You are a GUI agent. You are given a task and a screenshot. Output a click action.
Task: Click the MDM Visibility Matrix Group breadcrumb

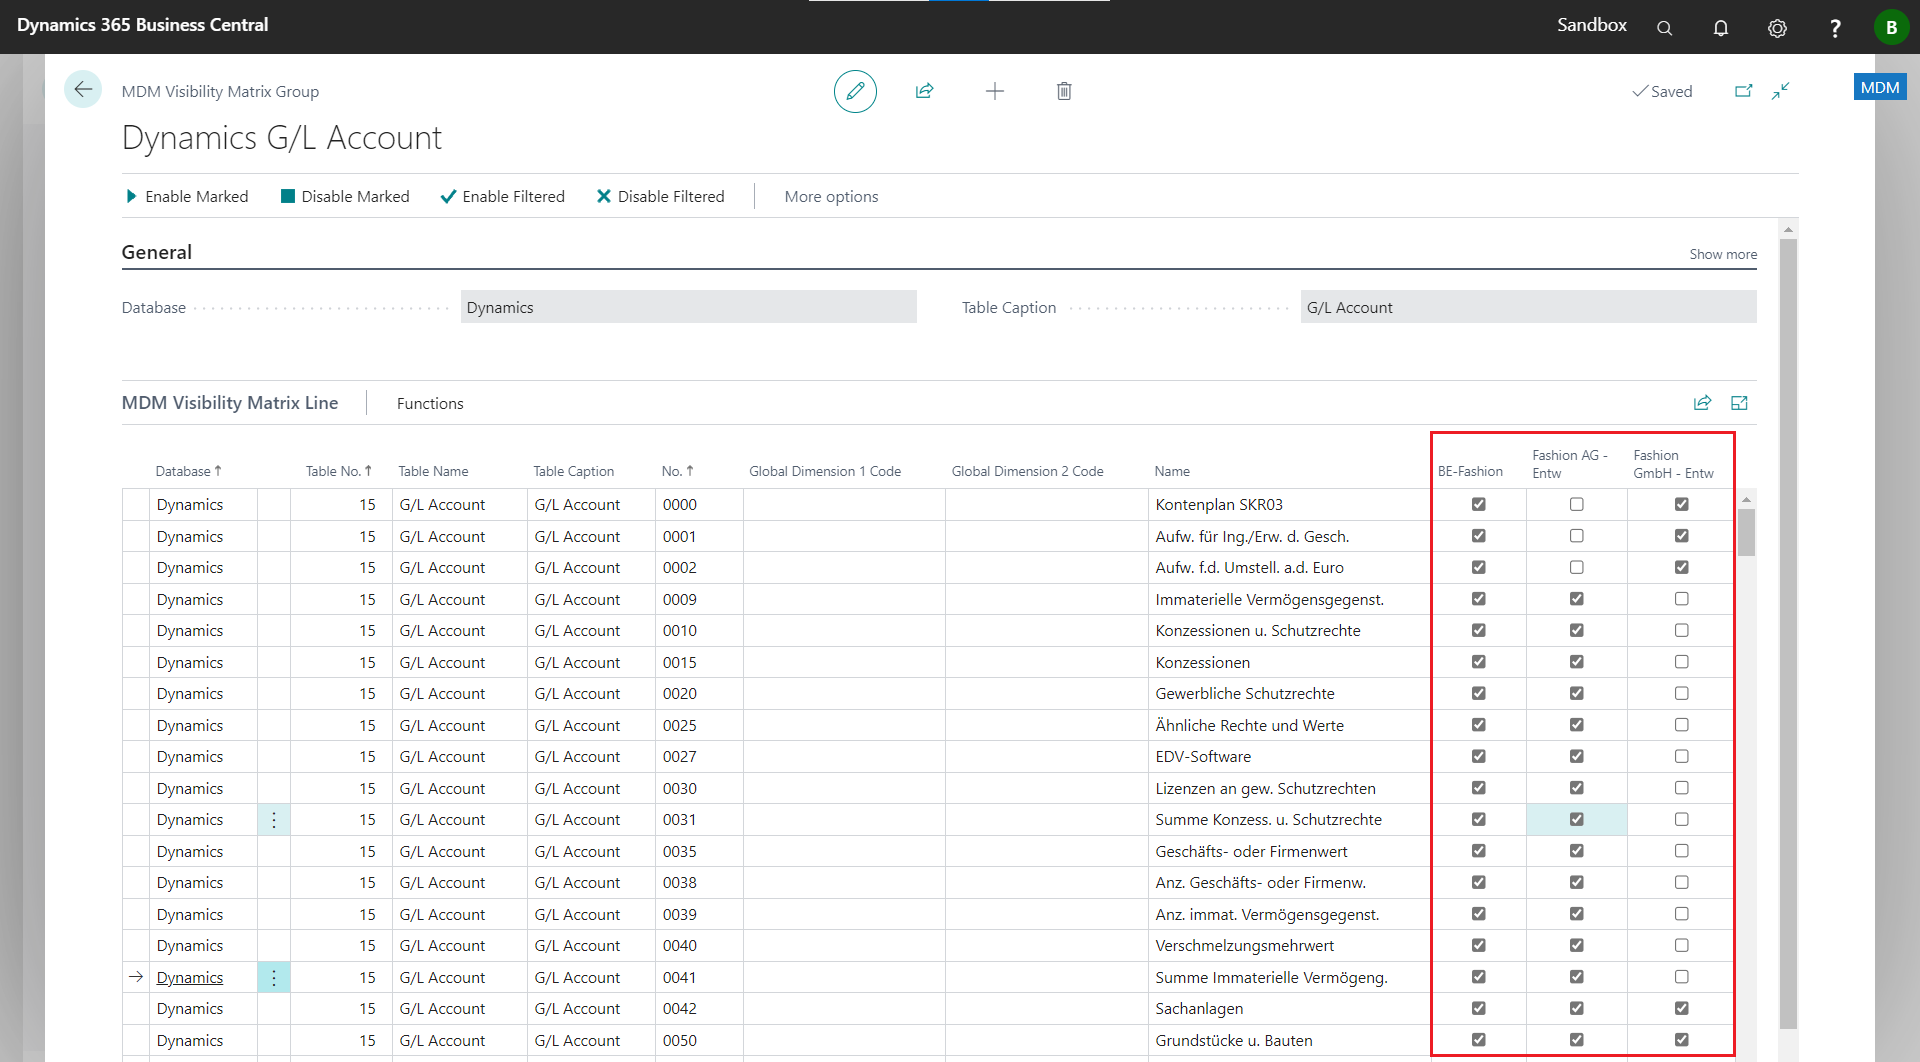click(x=220, y=91)
